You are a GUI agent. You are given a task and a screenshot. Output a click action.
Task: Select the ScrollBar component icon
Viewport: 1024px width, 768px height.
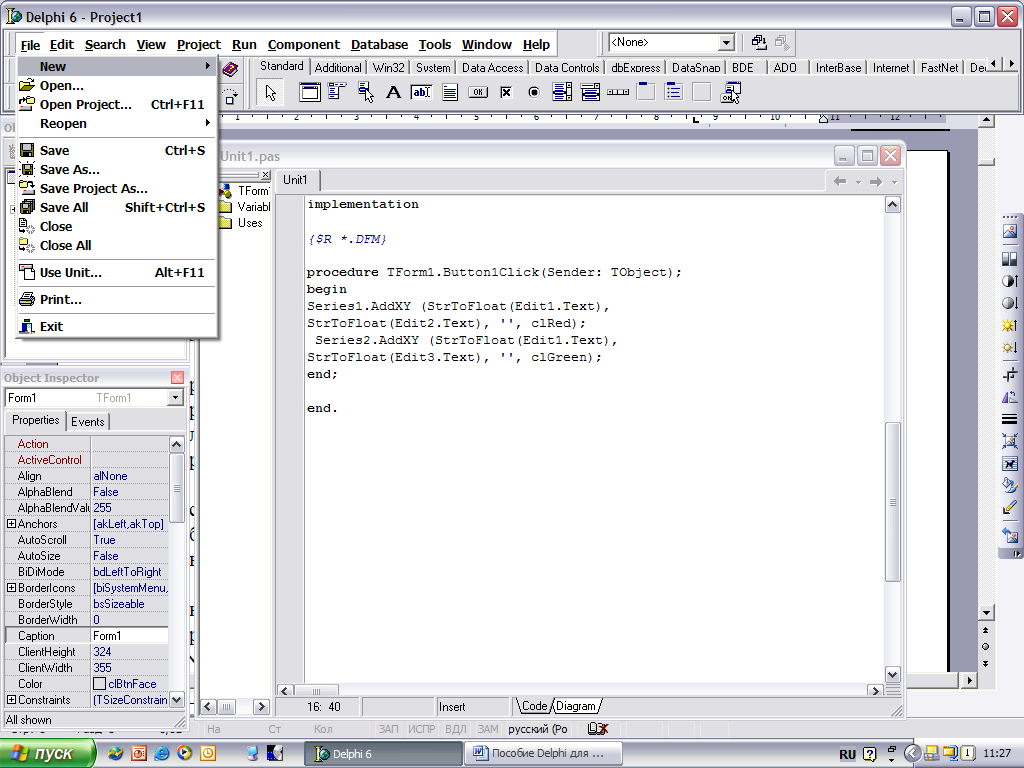pos(618,92)
